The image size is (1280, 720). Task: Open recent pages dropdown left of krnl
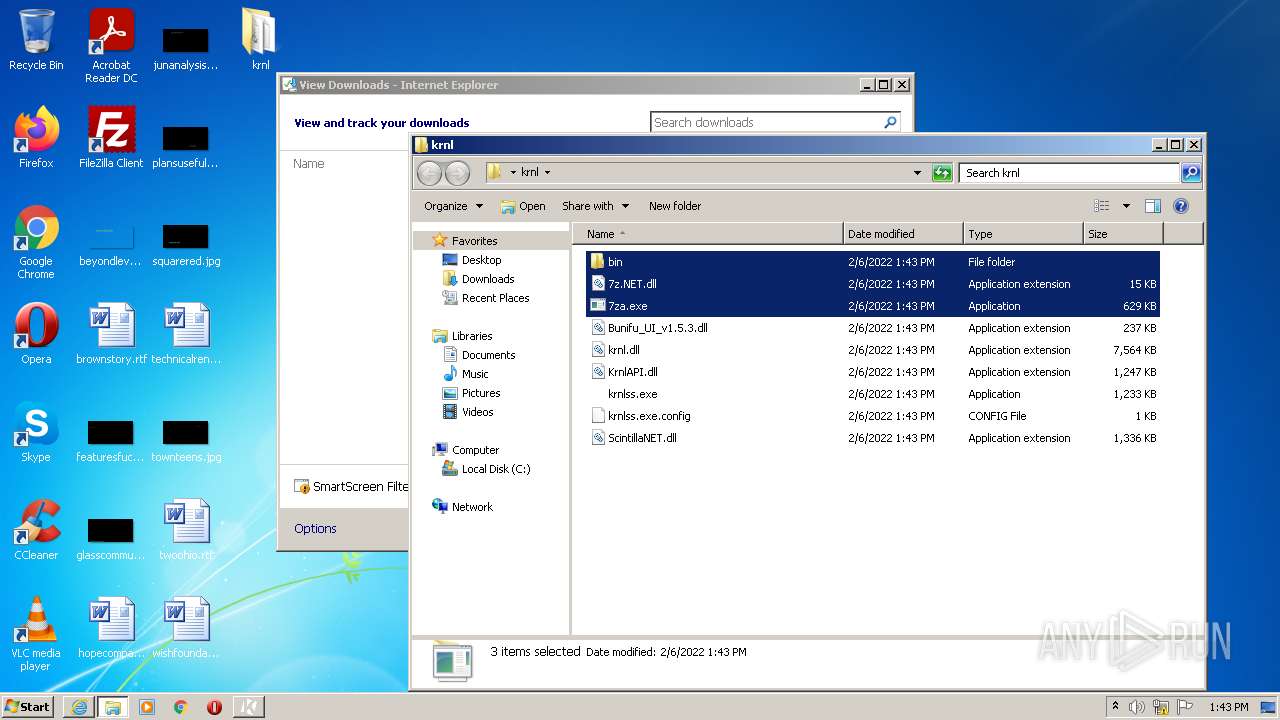[x=513, y=173]
